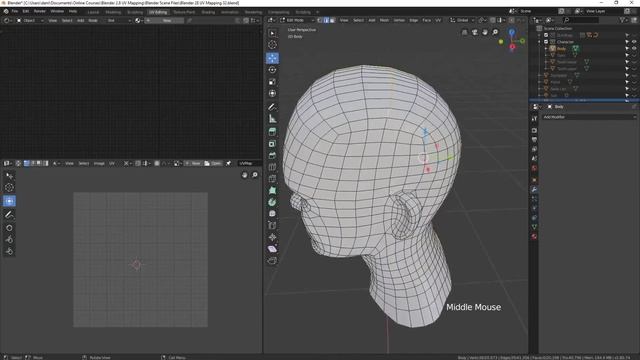640x360 pixels.
Task: Activate the Extrude Region tool
Action: click(x=272, y=132)
